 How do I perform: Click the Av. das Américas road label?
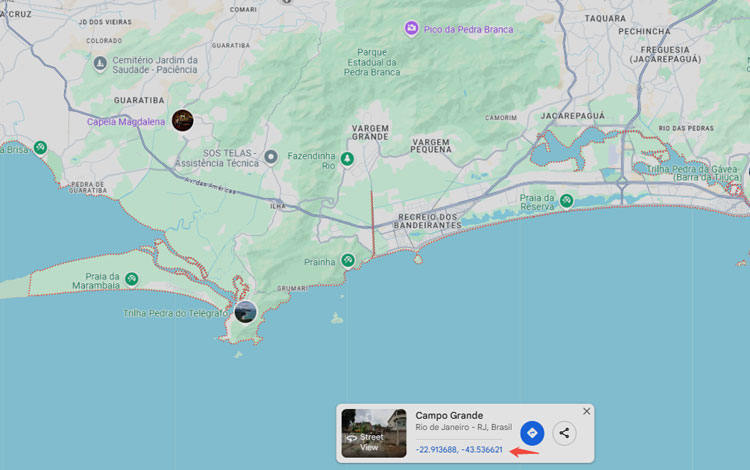pos(210,186)
